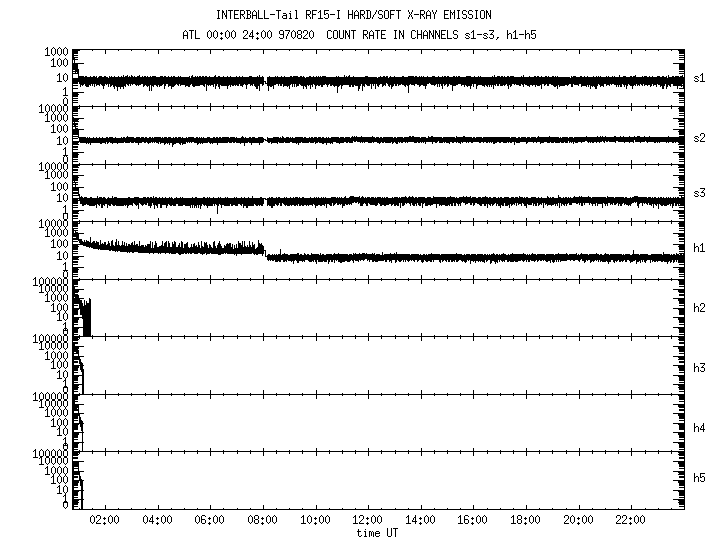The width and height of the screenshot is (720, 550).
Task: Select the 08:00 time axis tick label
Action: pyautogui.click(x=262, y=520)
